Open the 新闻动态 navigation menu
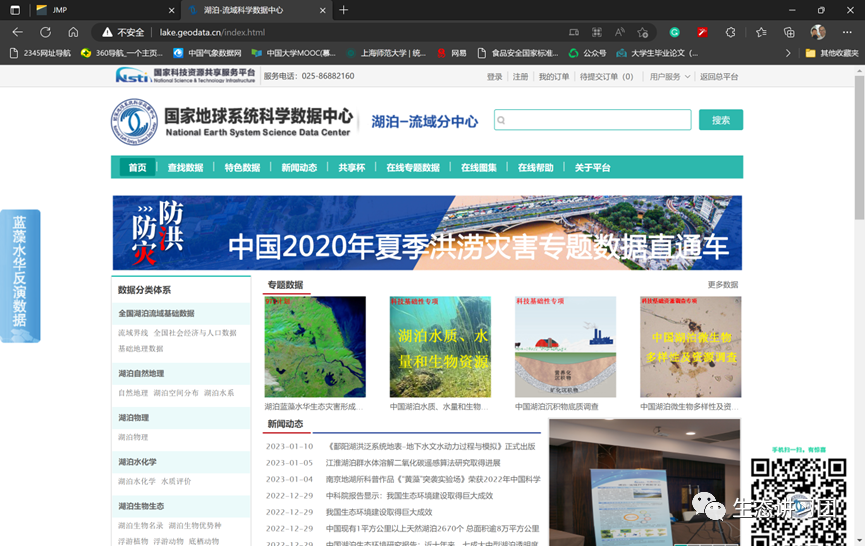The width and height of the screenshot is (865, 546). 299,167
